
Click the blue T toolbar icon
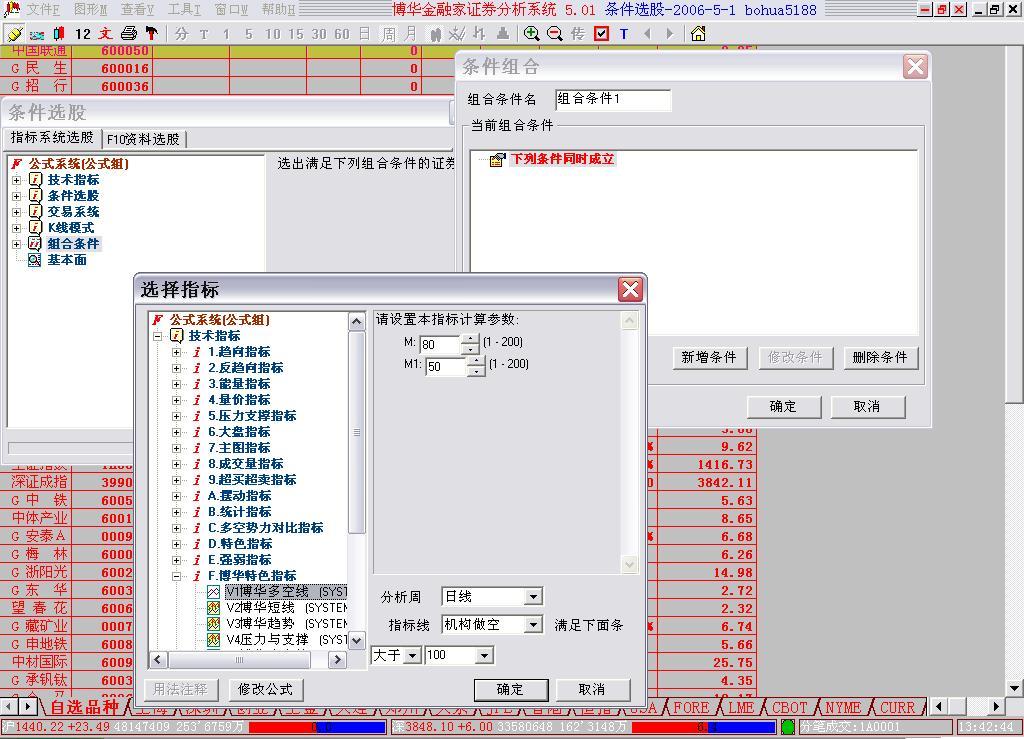624,34
